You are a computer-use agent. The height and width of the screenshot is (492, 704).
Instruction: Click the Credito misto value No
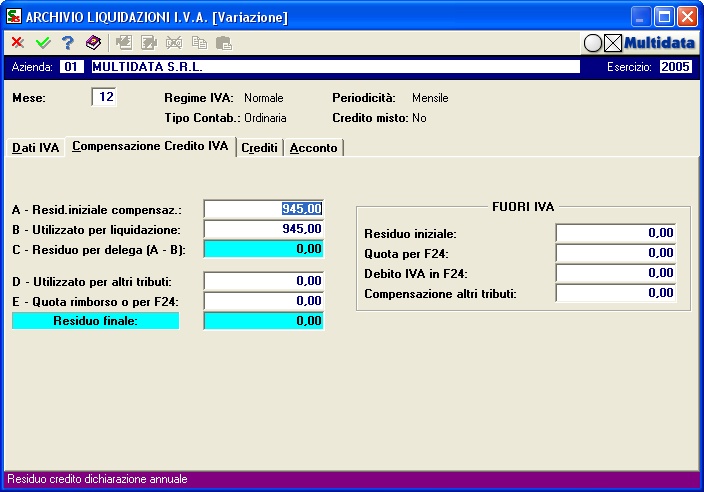[x=419, y=118]
